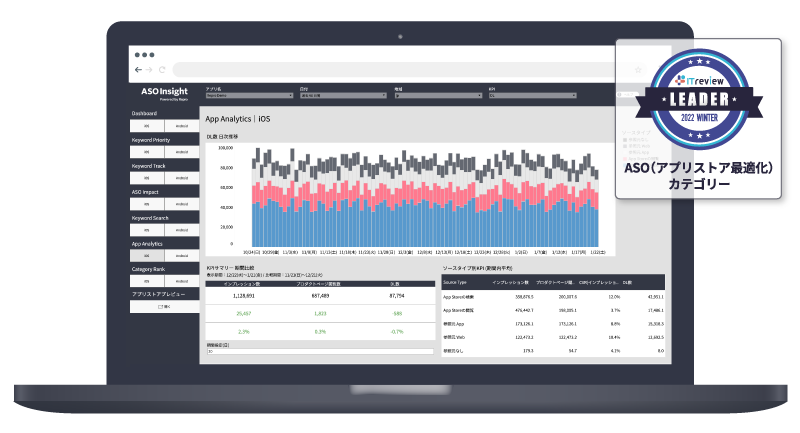Select iOS under Keyword Search
Viewport: 800px width, 433px height.
147,230
